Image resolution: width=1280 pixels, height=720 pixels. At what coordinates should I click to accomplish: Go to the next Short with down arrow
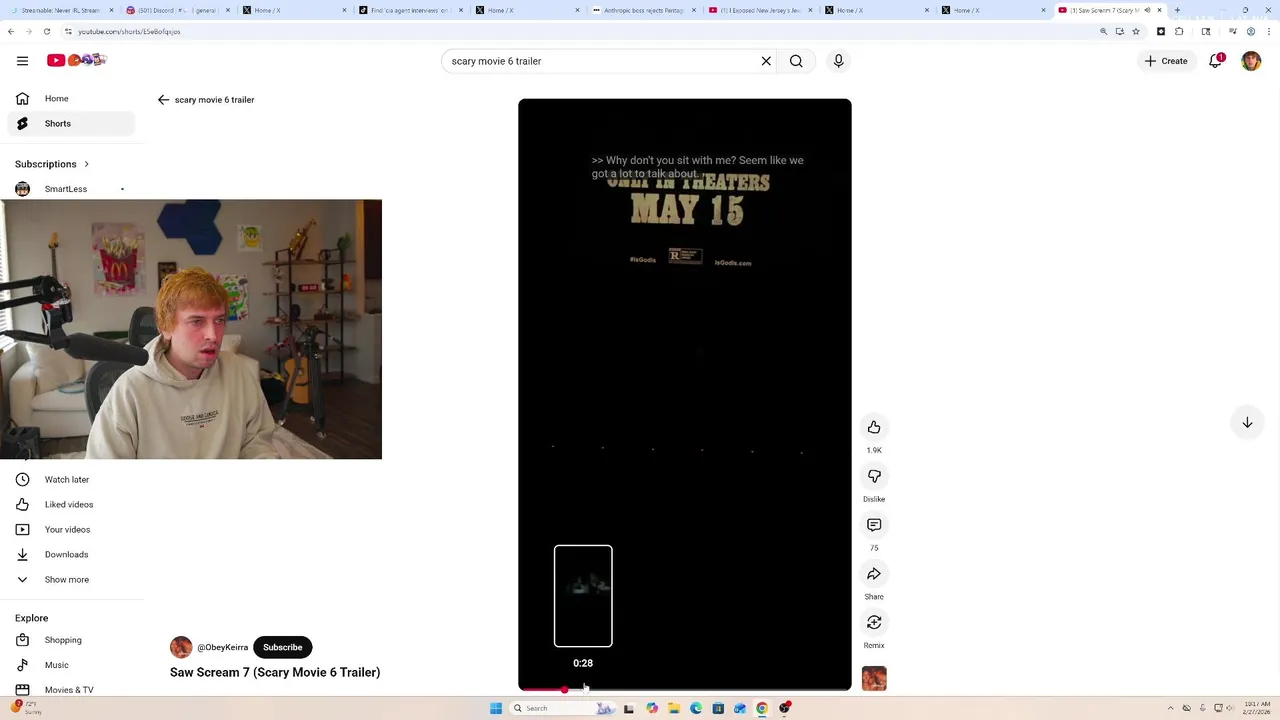[x=1247, y=422]
